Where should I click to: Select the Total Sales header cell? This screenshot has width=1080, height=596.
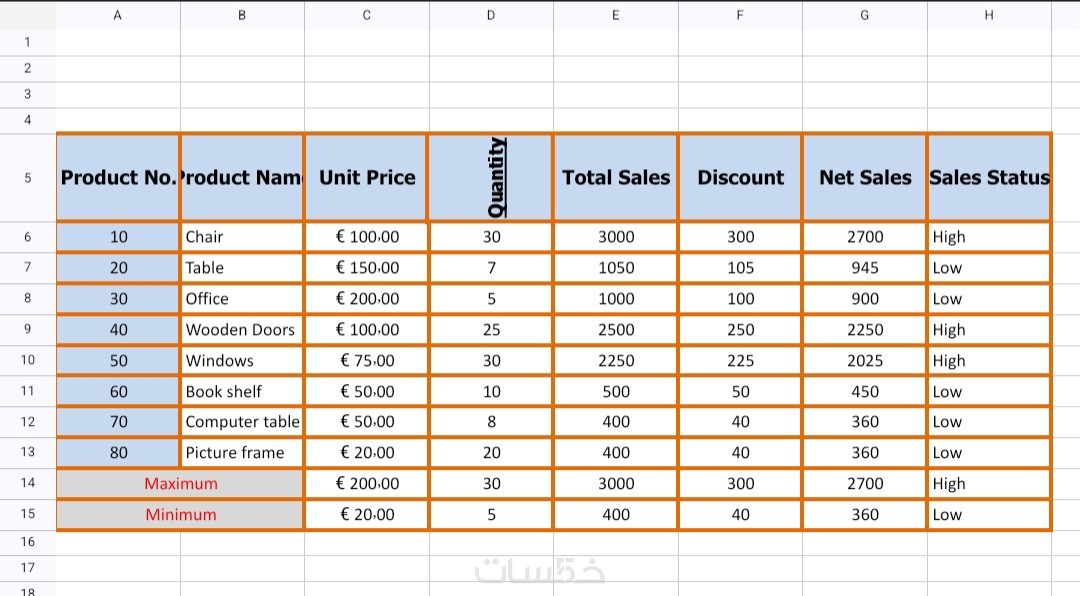[616, 177]
